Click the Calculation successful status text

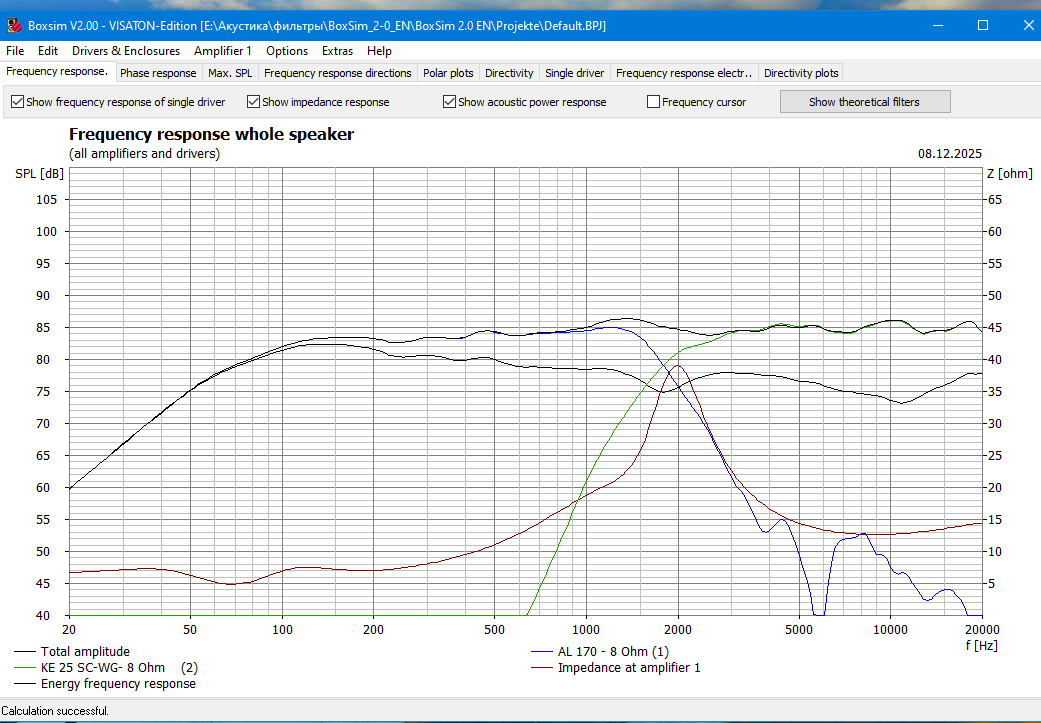click(55, 710)
